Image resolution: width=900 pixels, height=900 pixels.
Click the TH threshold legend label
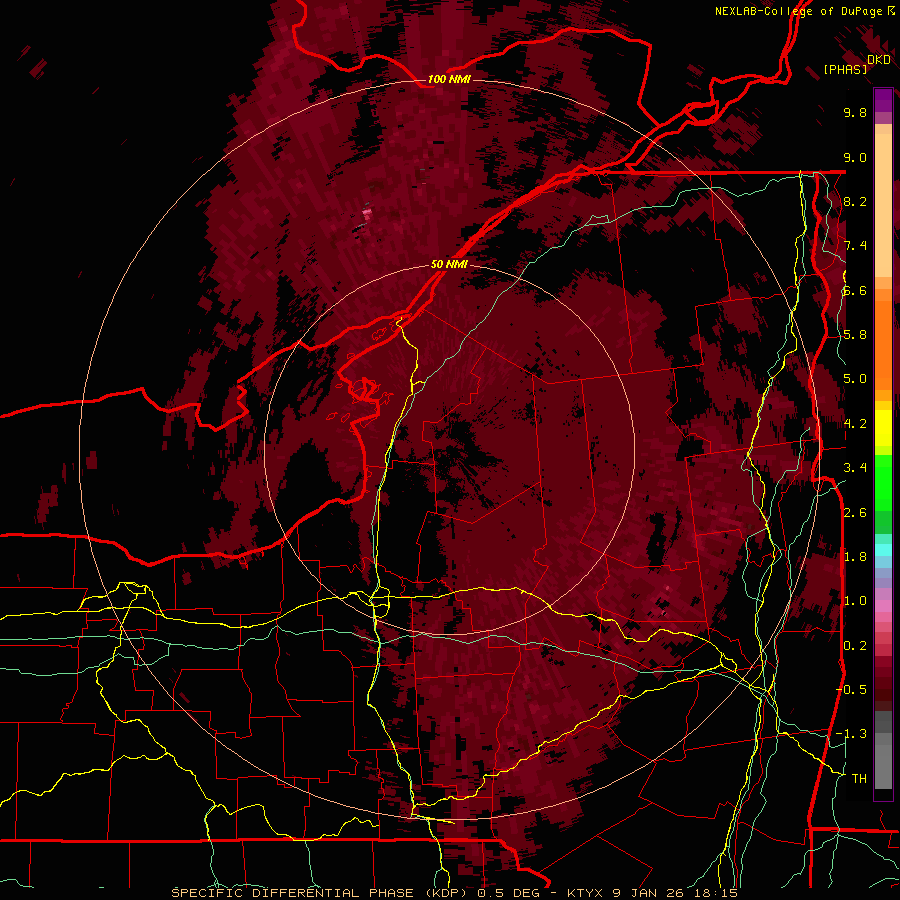pyautogui.click(x=859, y=779)
